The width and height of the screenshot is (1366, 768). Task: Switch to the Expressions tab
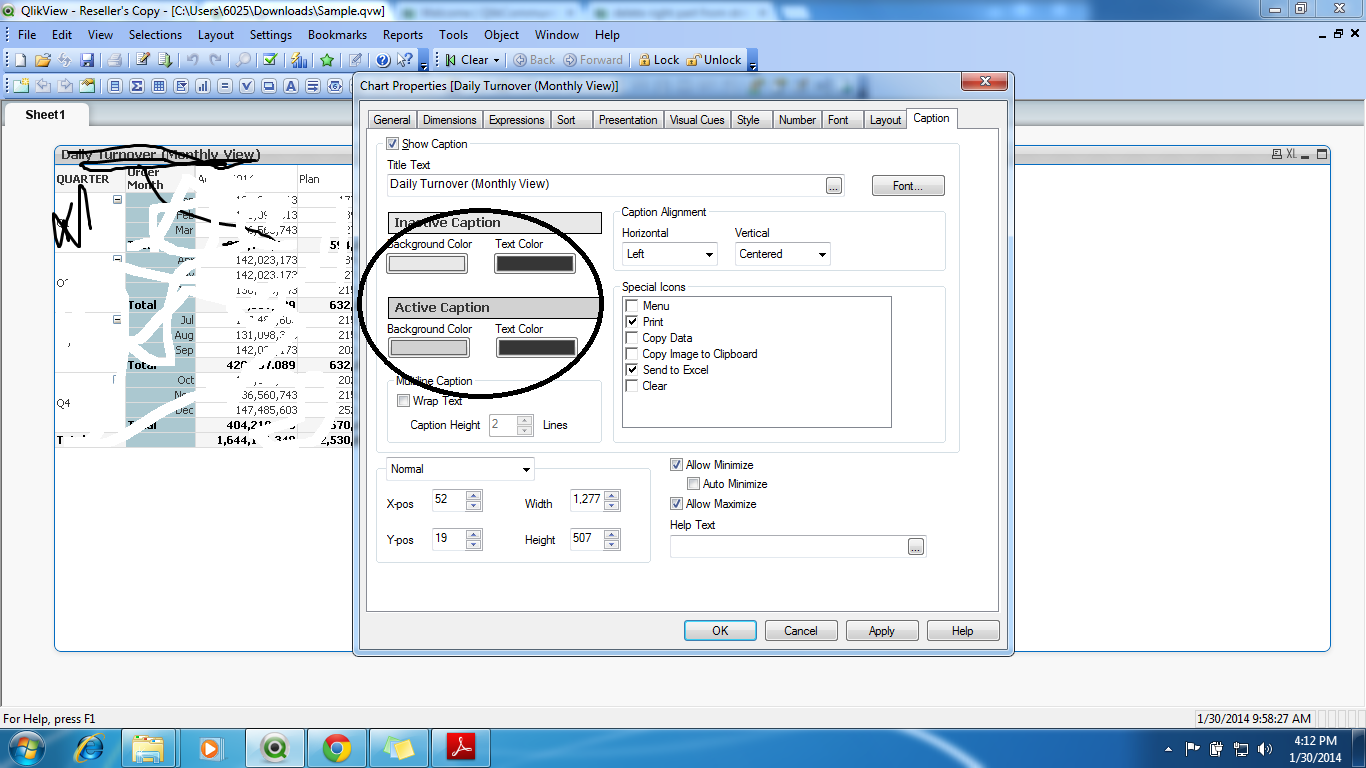[x=517, y=120]
